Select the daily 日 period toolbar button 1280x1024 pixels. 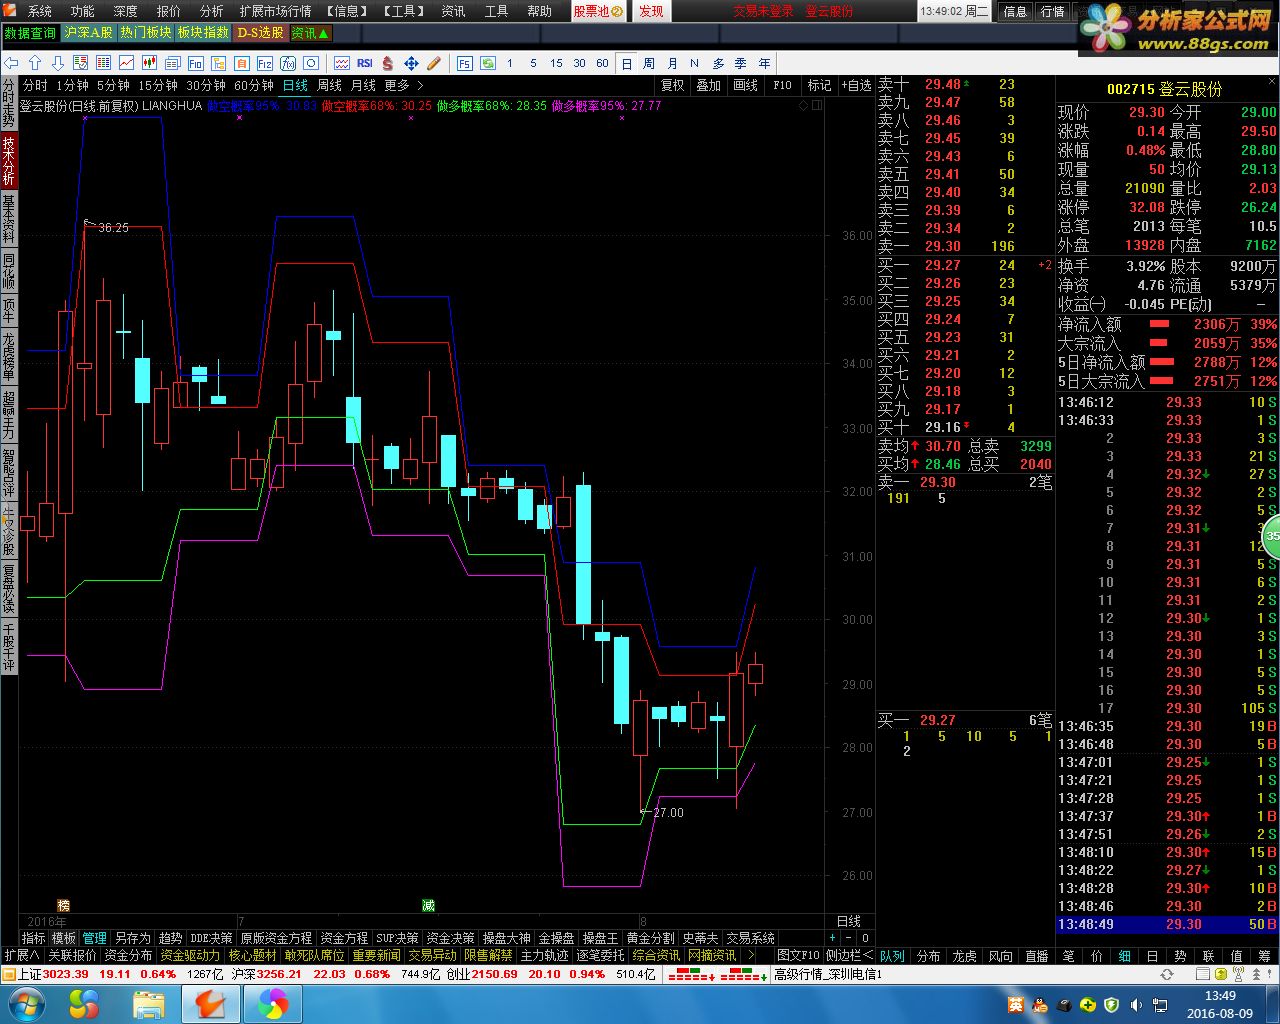click(x=626, y=63)
